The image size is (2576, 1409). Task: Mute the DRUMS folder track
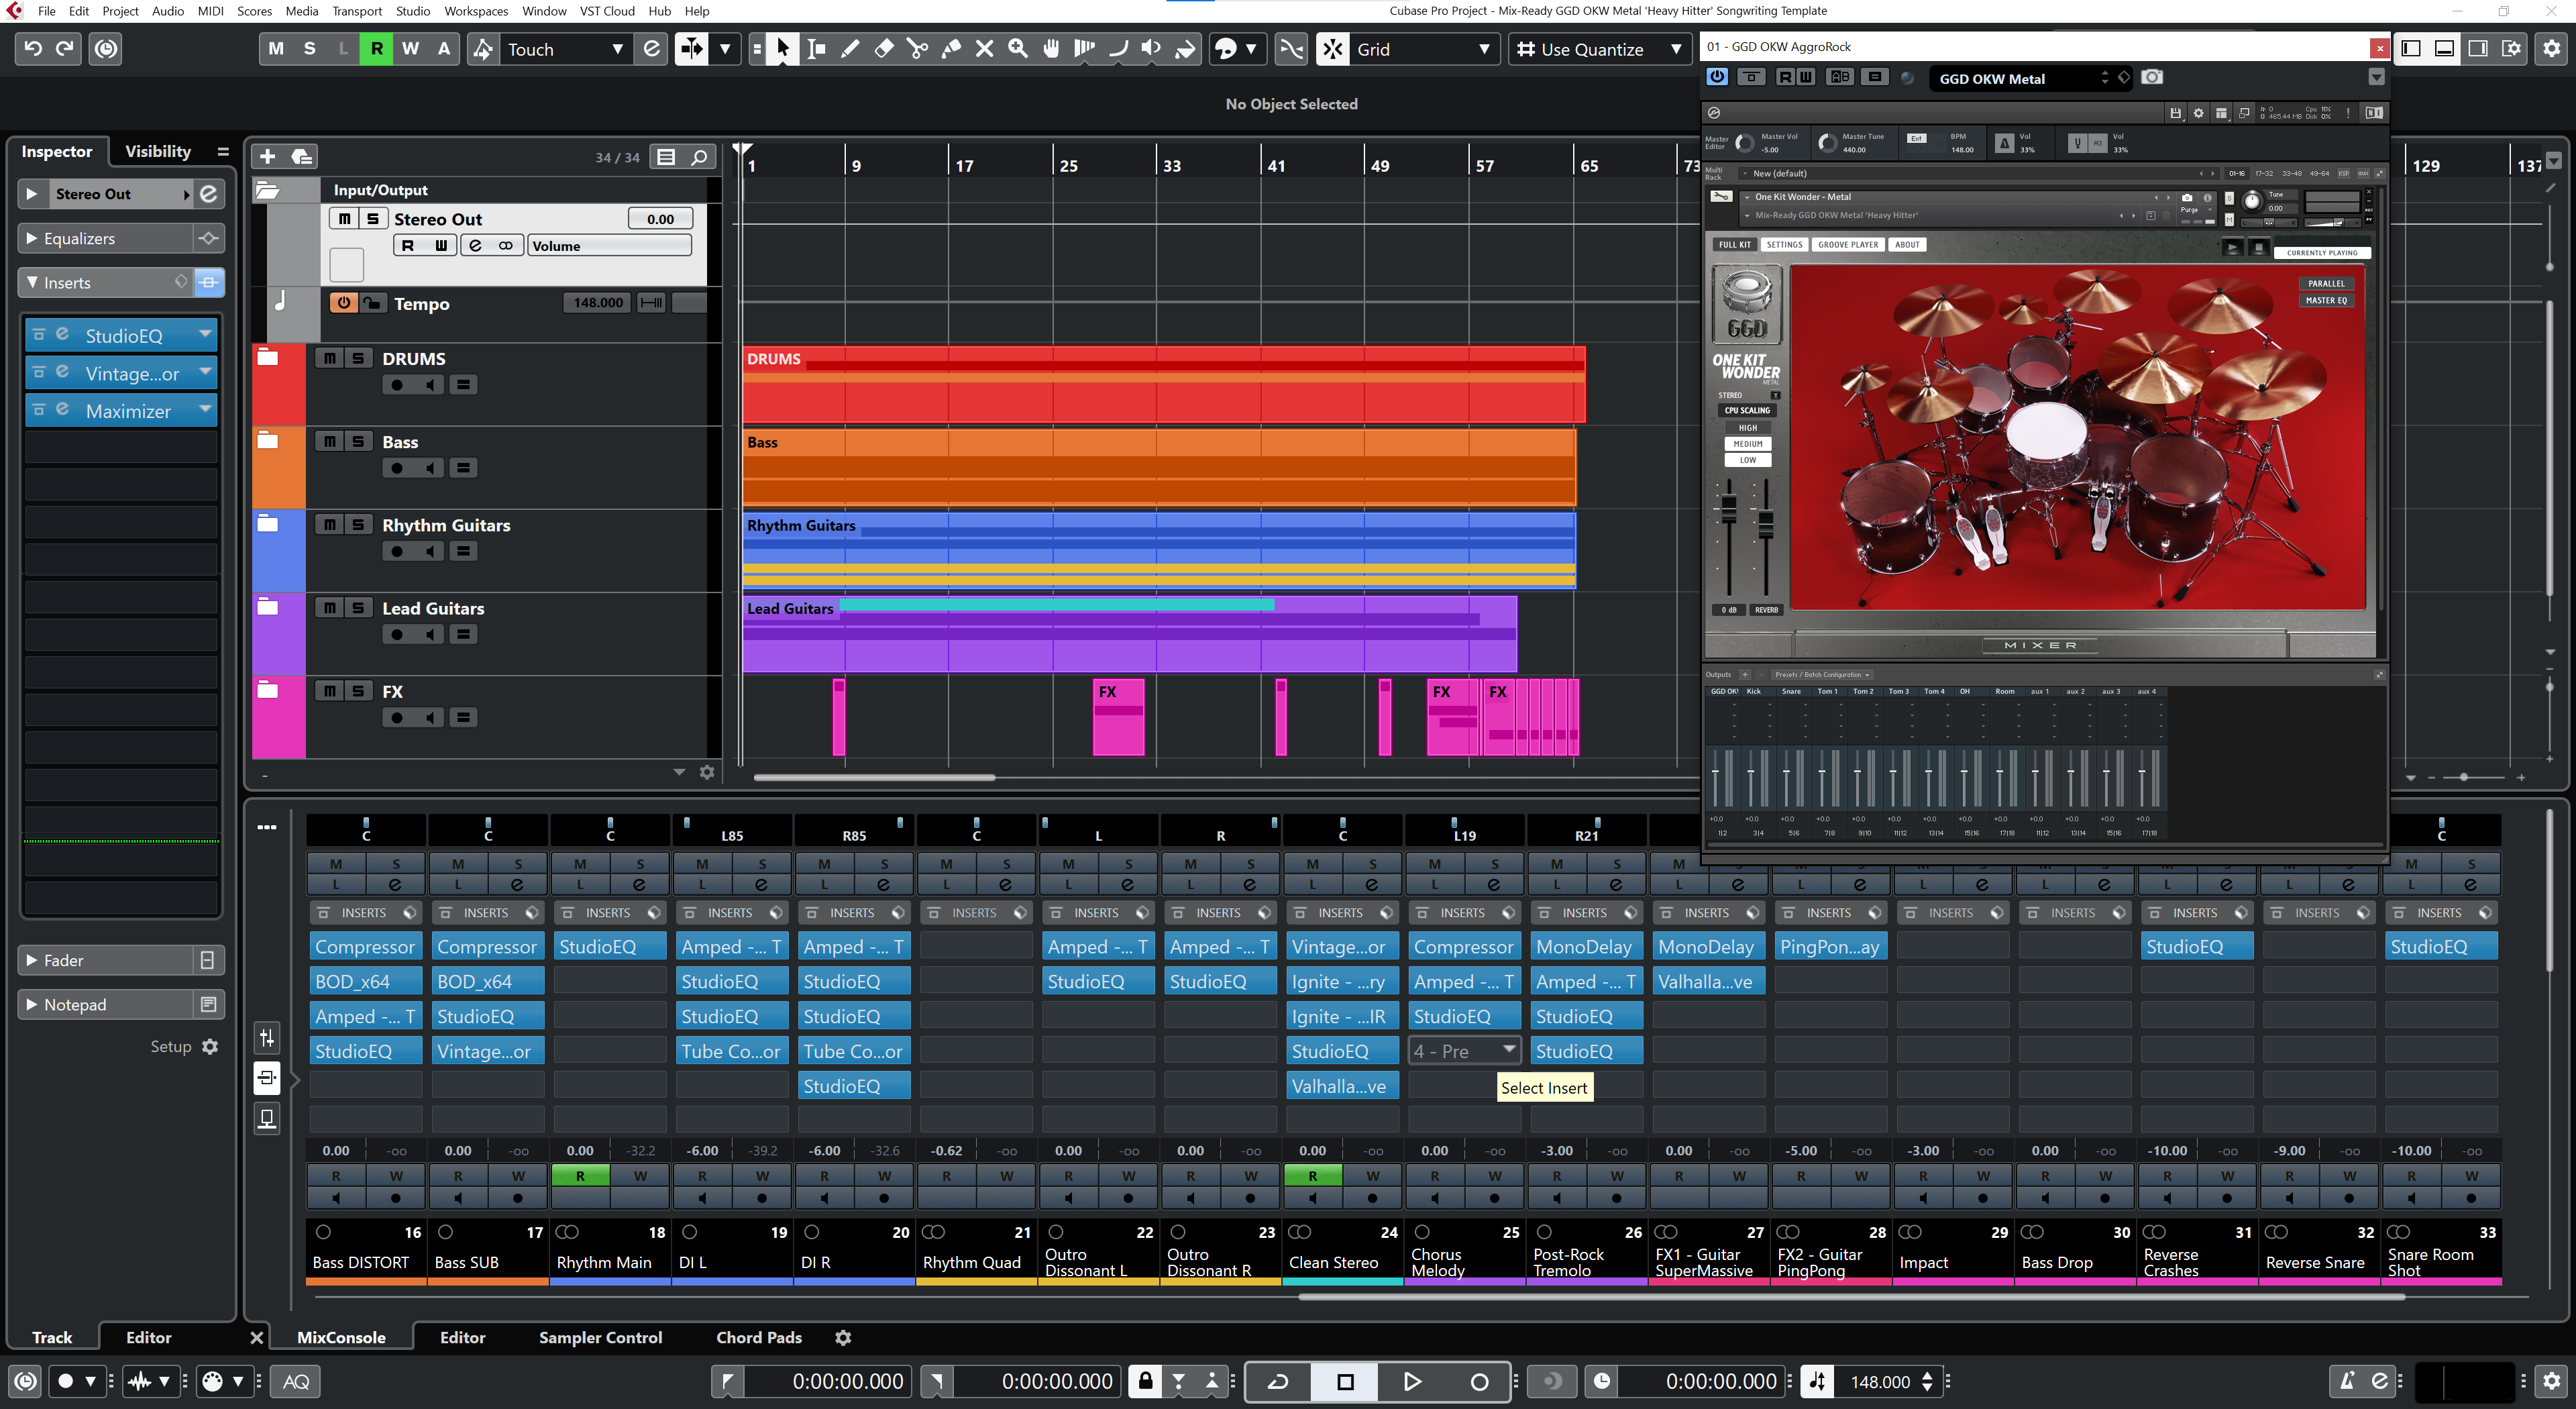329,358
